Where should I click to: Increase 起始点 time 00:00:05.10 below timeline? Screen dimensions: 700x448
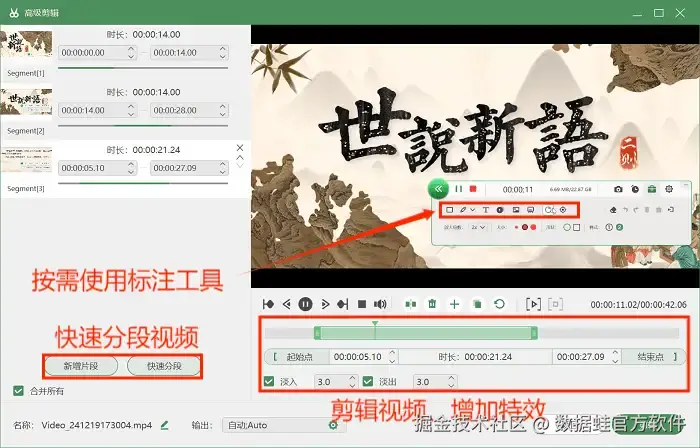point(392,353)
